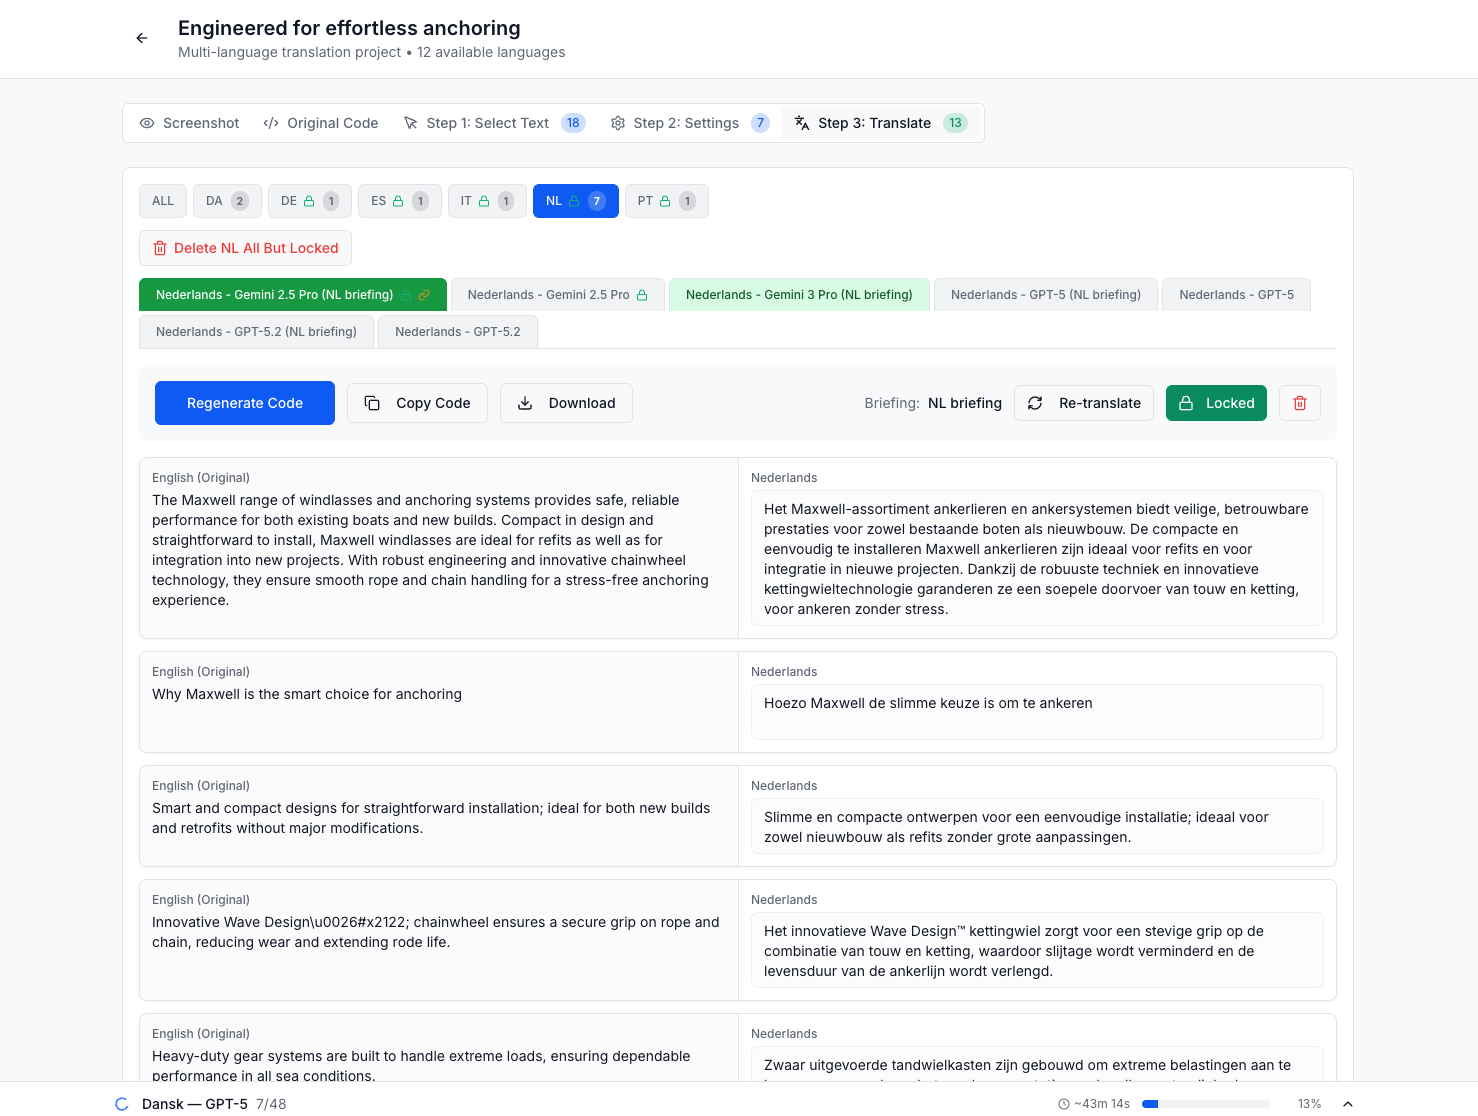1478x1116 pixels.
Task: Click English text 'Smart and compact designs'
Action: (431, 818)
